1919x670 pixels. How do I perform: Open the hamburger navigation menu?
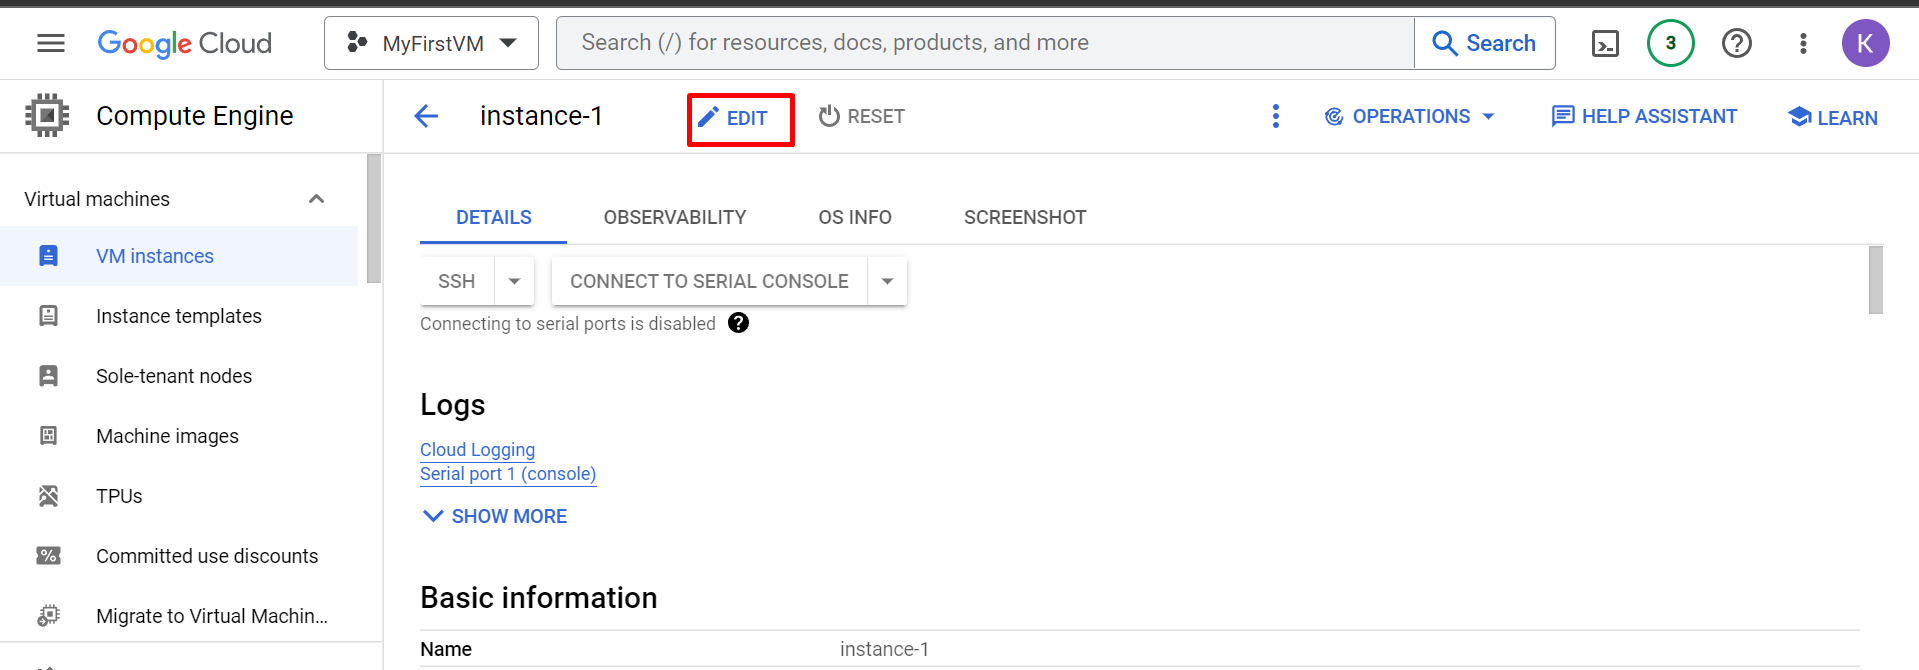tap(50, 43)
